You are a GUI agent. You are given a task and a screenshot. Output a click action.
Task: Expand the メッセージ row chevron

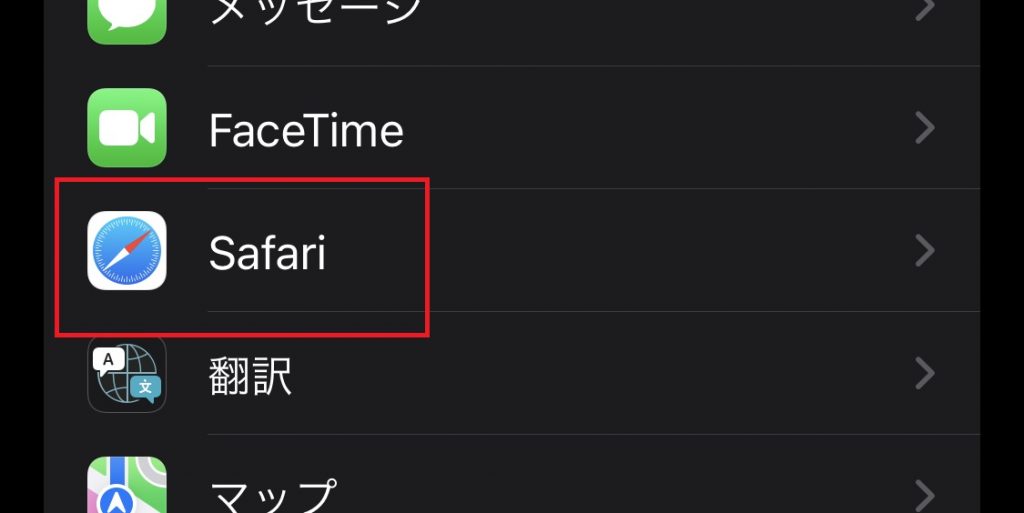[x=924, y=9]
